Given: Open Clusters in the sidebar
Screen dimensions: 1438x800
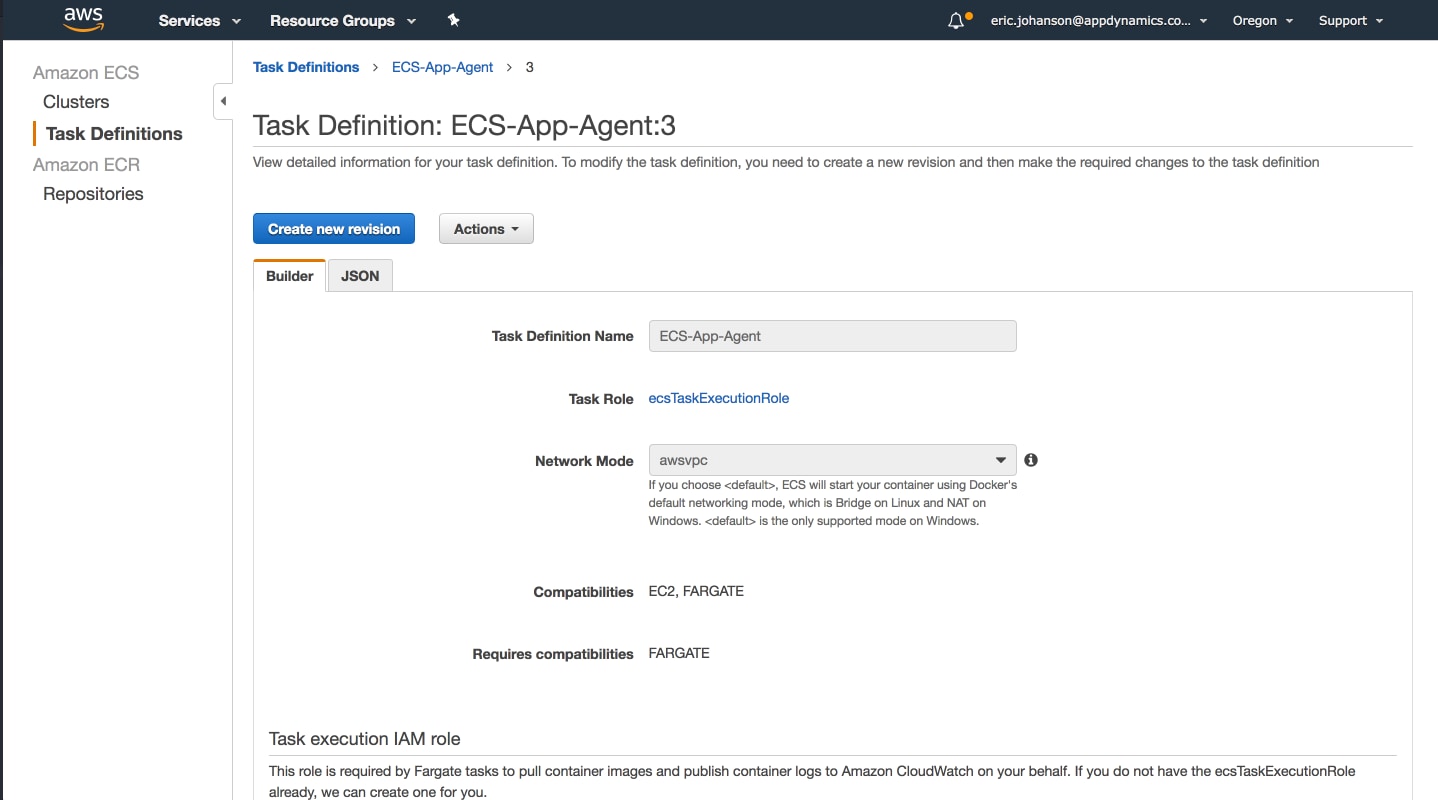Looking at the screenshot, I should 76,102.
